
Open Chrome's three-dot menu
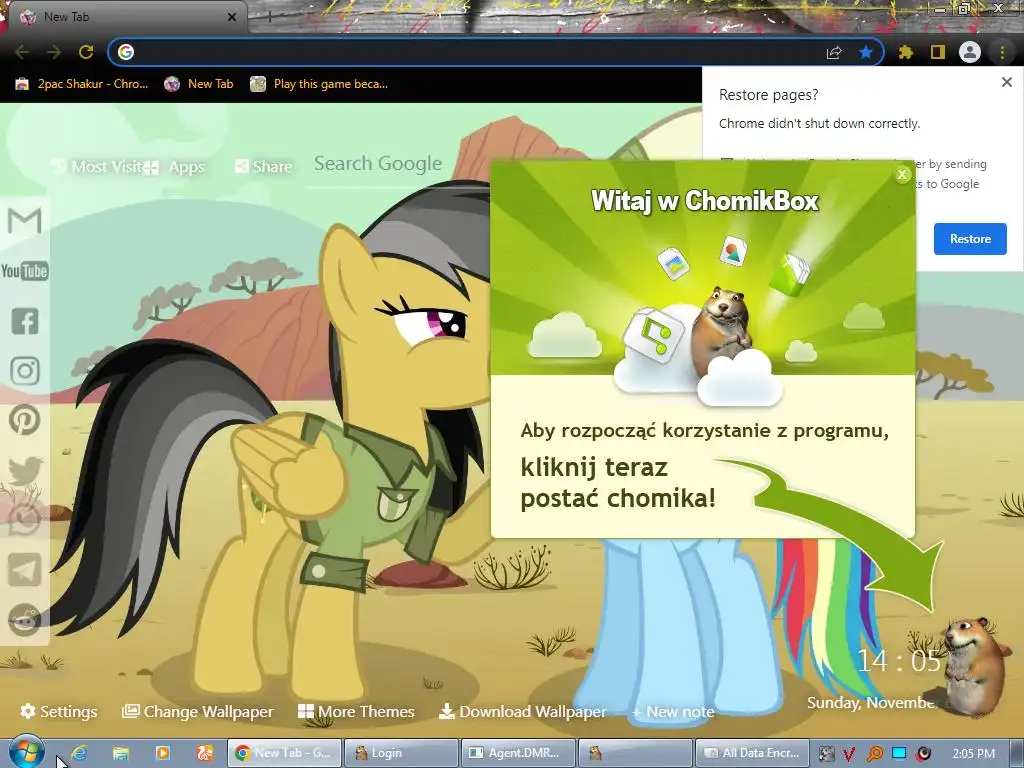[x=1002, y=52]
